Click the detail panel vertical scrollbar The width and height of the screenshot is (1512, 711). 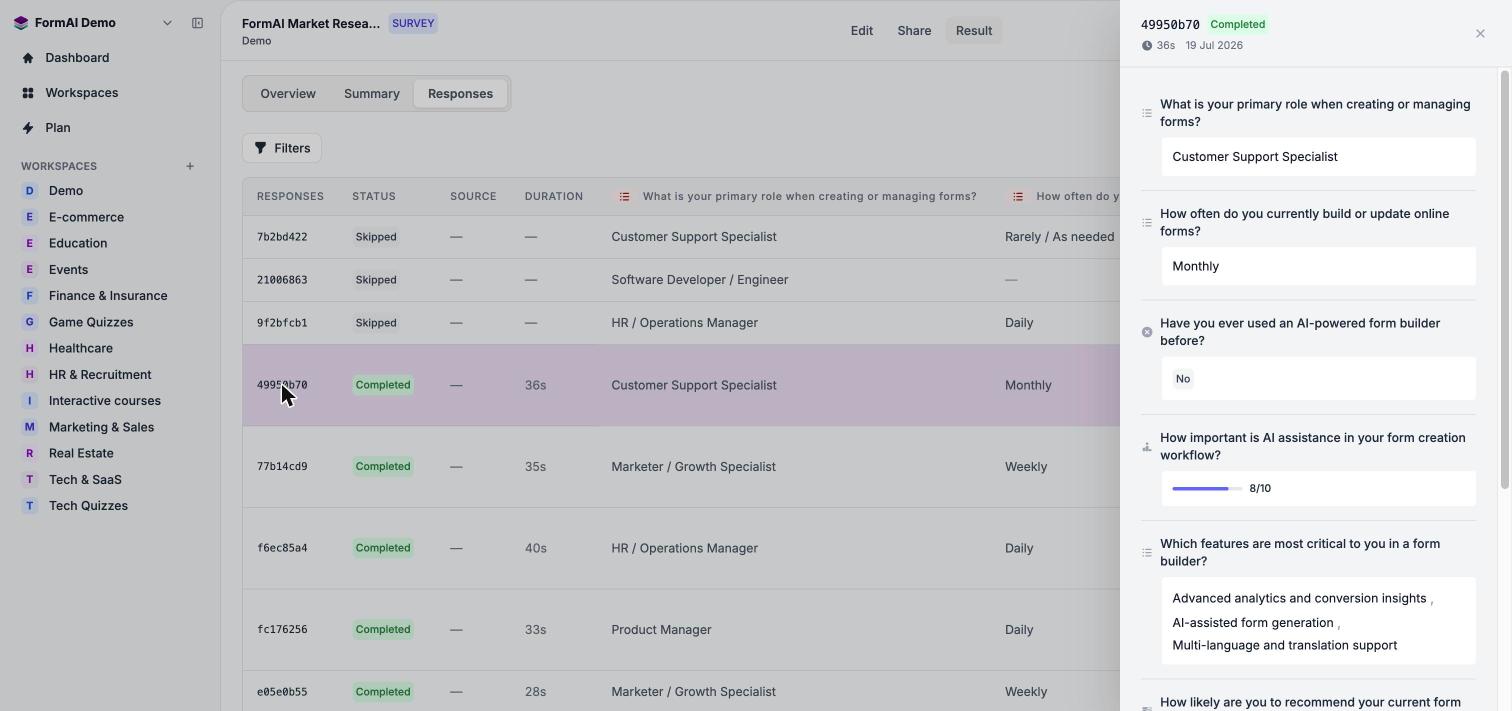(x=1503, y=280)
